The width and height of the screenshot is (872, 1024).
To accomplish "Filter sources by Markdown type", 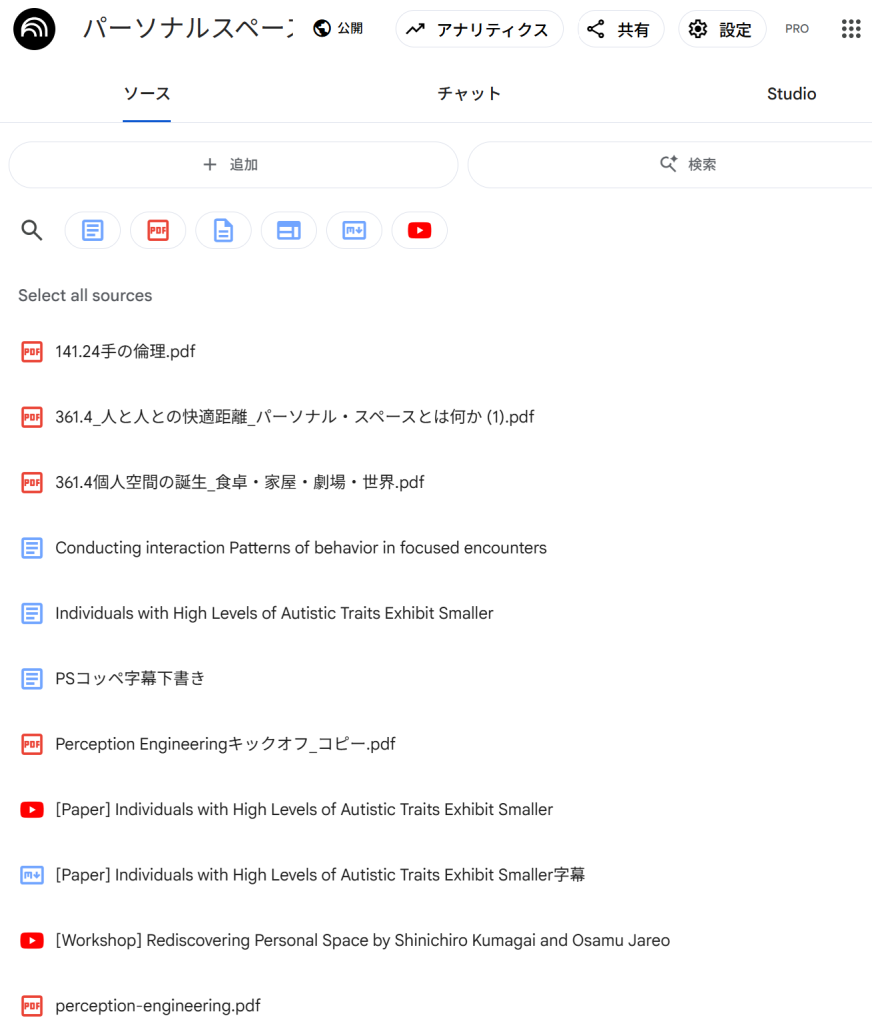I will 354,231.
